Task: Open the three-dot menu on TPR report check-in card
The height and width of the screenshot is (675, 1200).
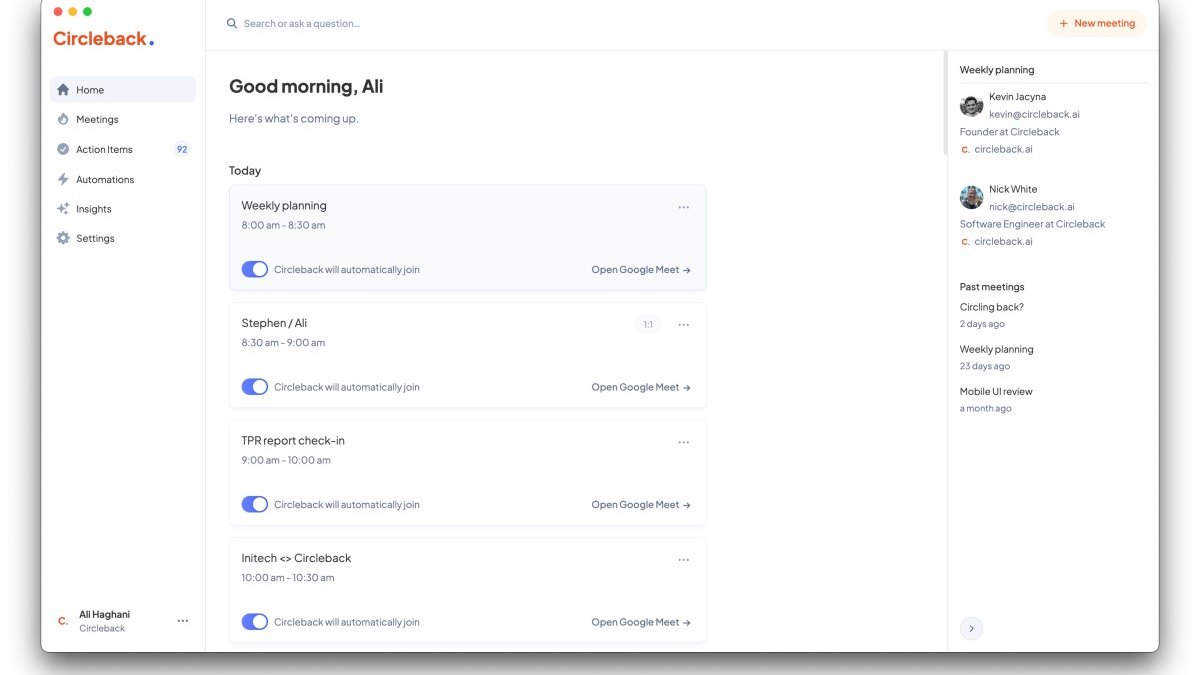Action: click(684, 442)
